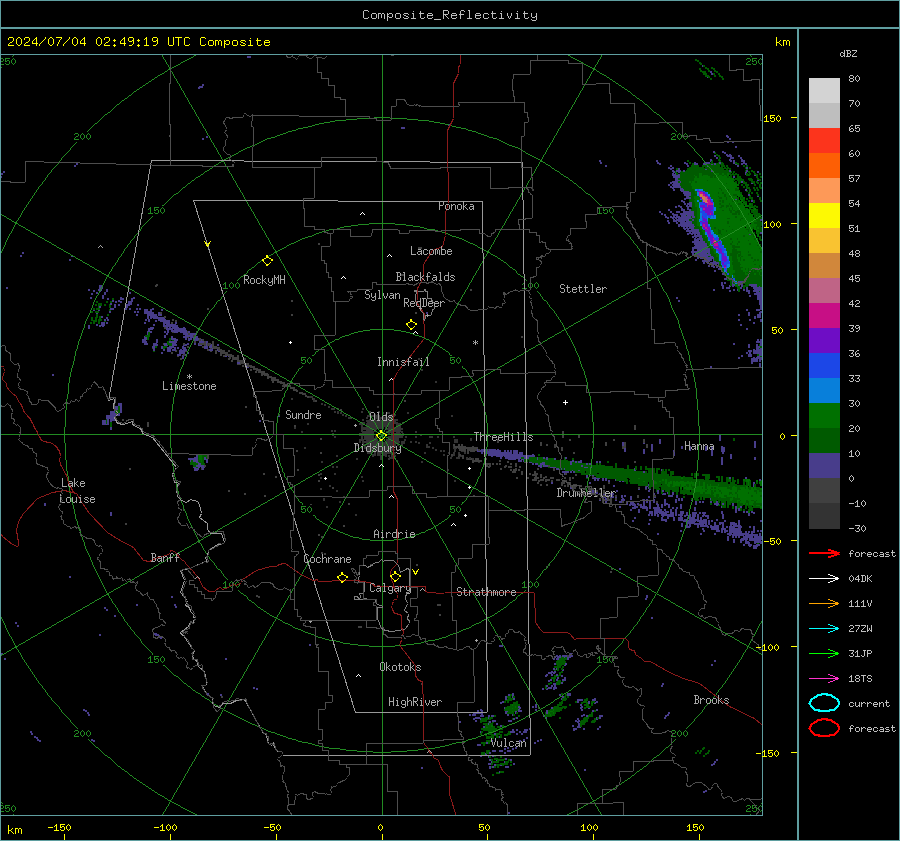Viewport: 900px width, 841px height.
Task: Click the yellow radar site diamond above Didsbury
Action: pos(381,436)
